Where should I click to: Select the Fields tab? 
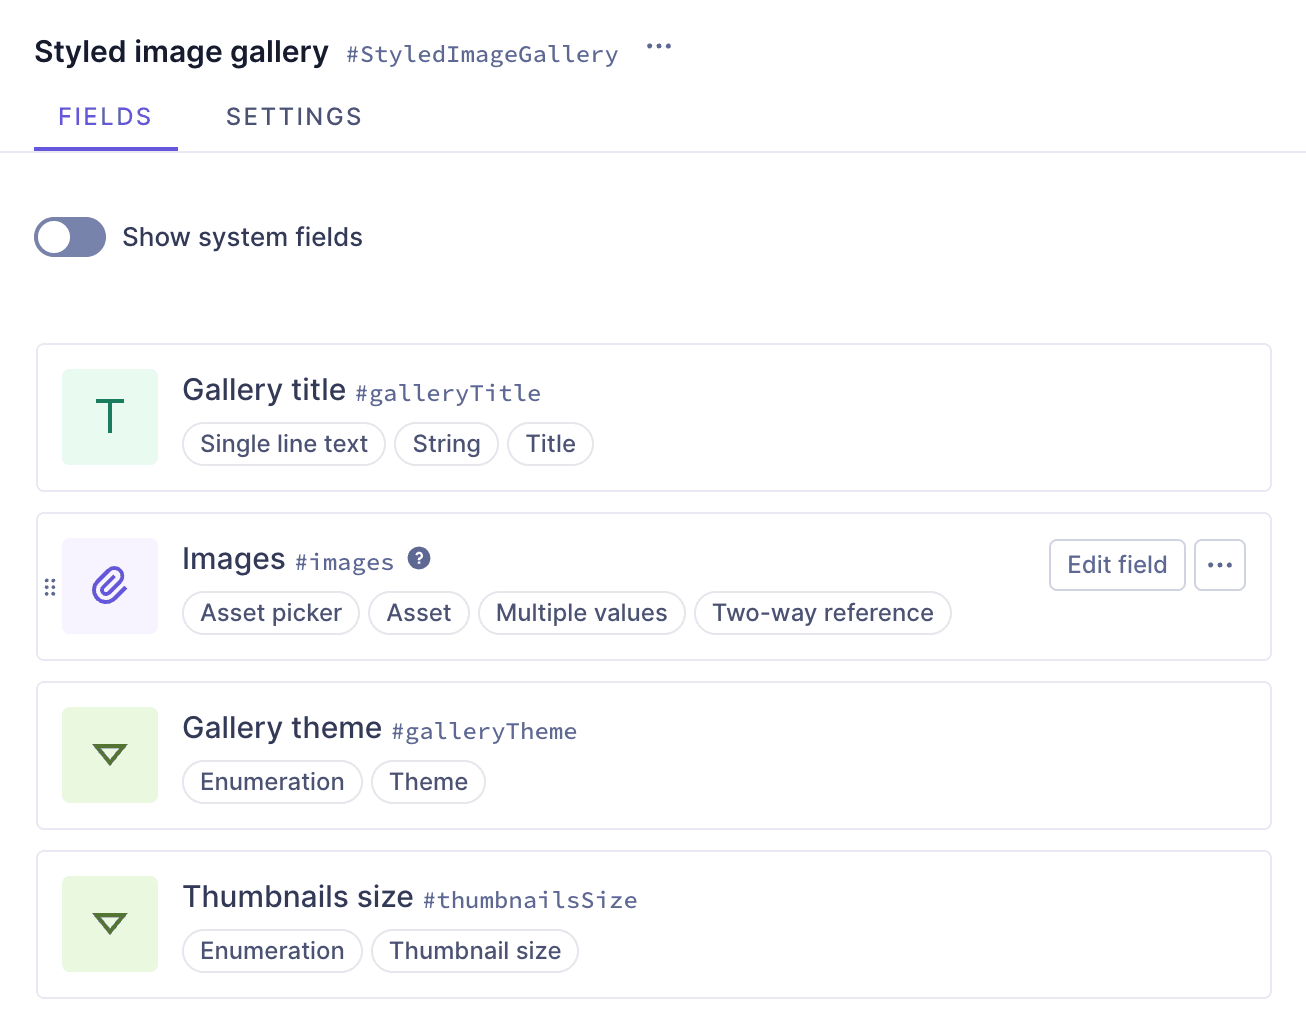105,117
